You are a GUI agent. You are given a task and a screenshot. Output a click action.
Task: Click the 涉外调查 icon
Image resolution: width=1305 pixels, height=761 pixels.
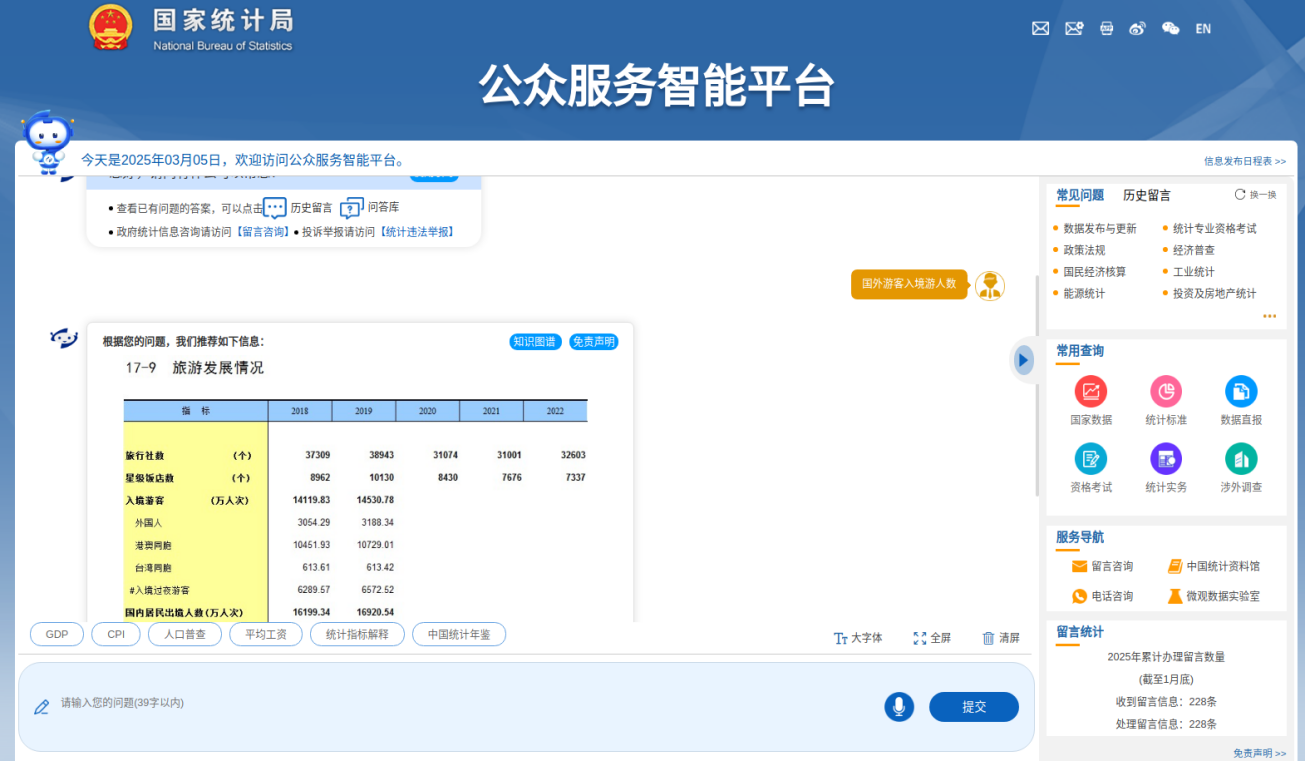(x=1240, y=459)
